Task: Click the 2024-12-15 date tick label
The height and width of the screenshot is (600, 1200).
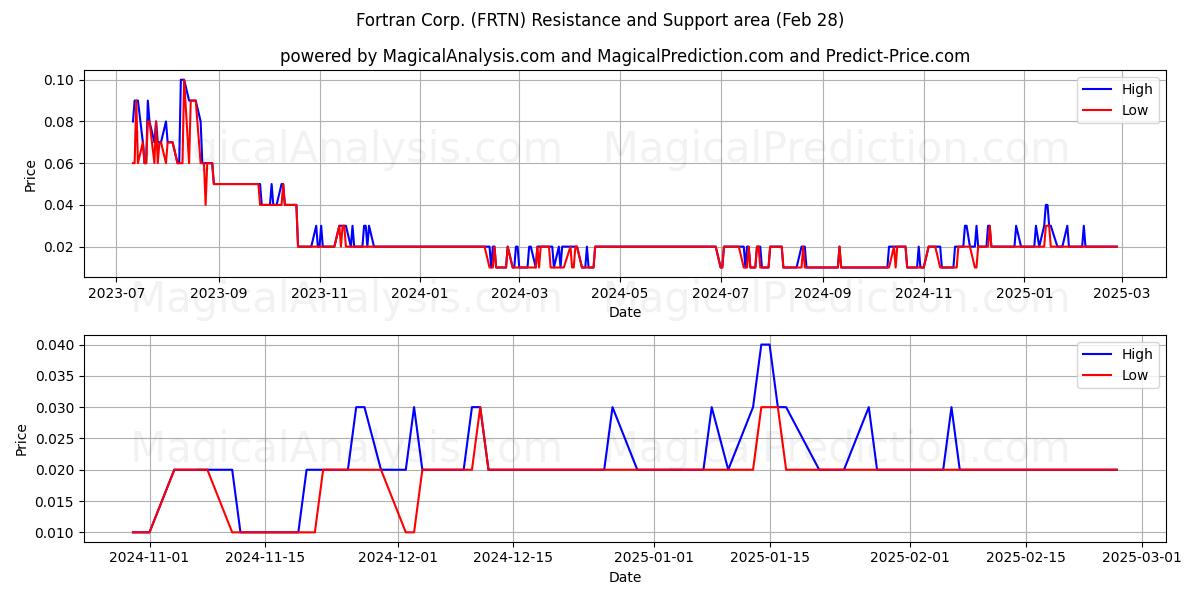Action: 513,558
